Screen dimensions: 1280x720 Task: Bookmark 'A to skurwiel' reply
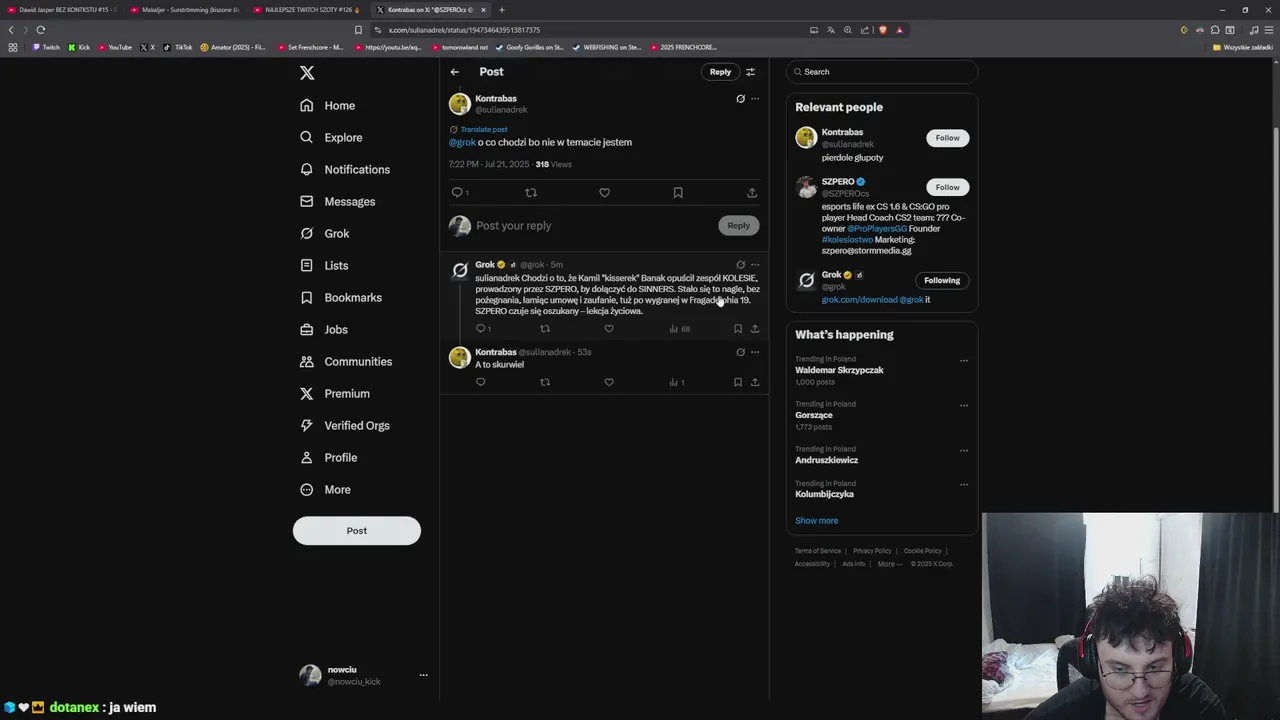point(738,382)
